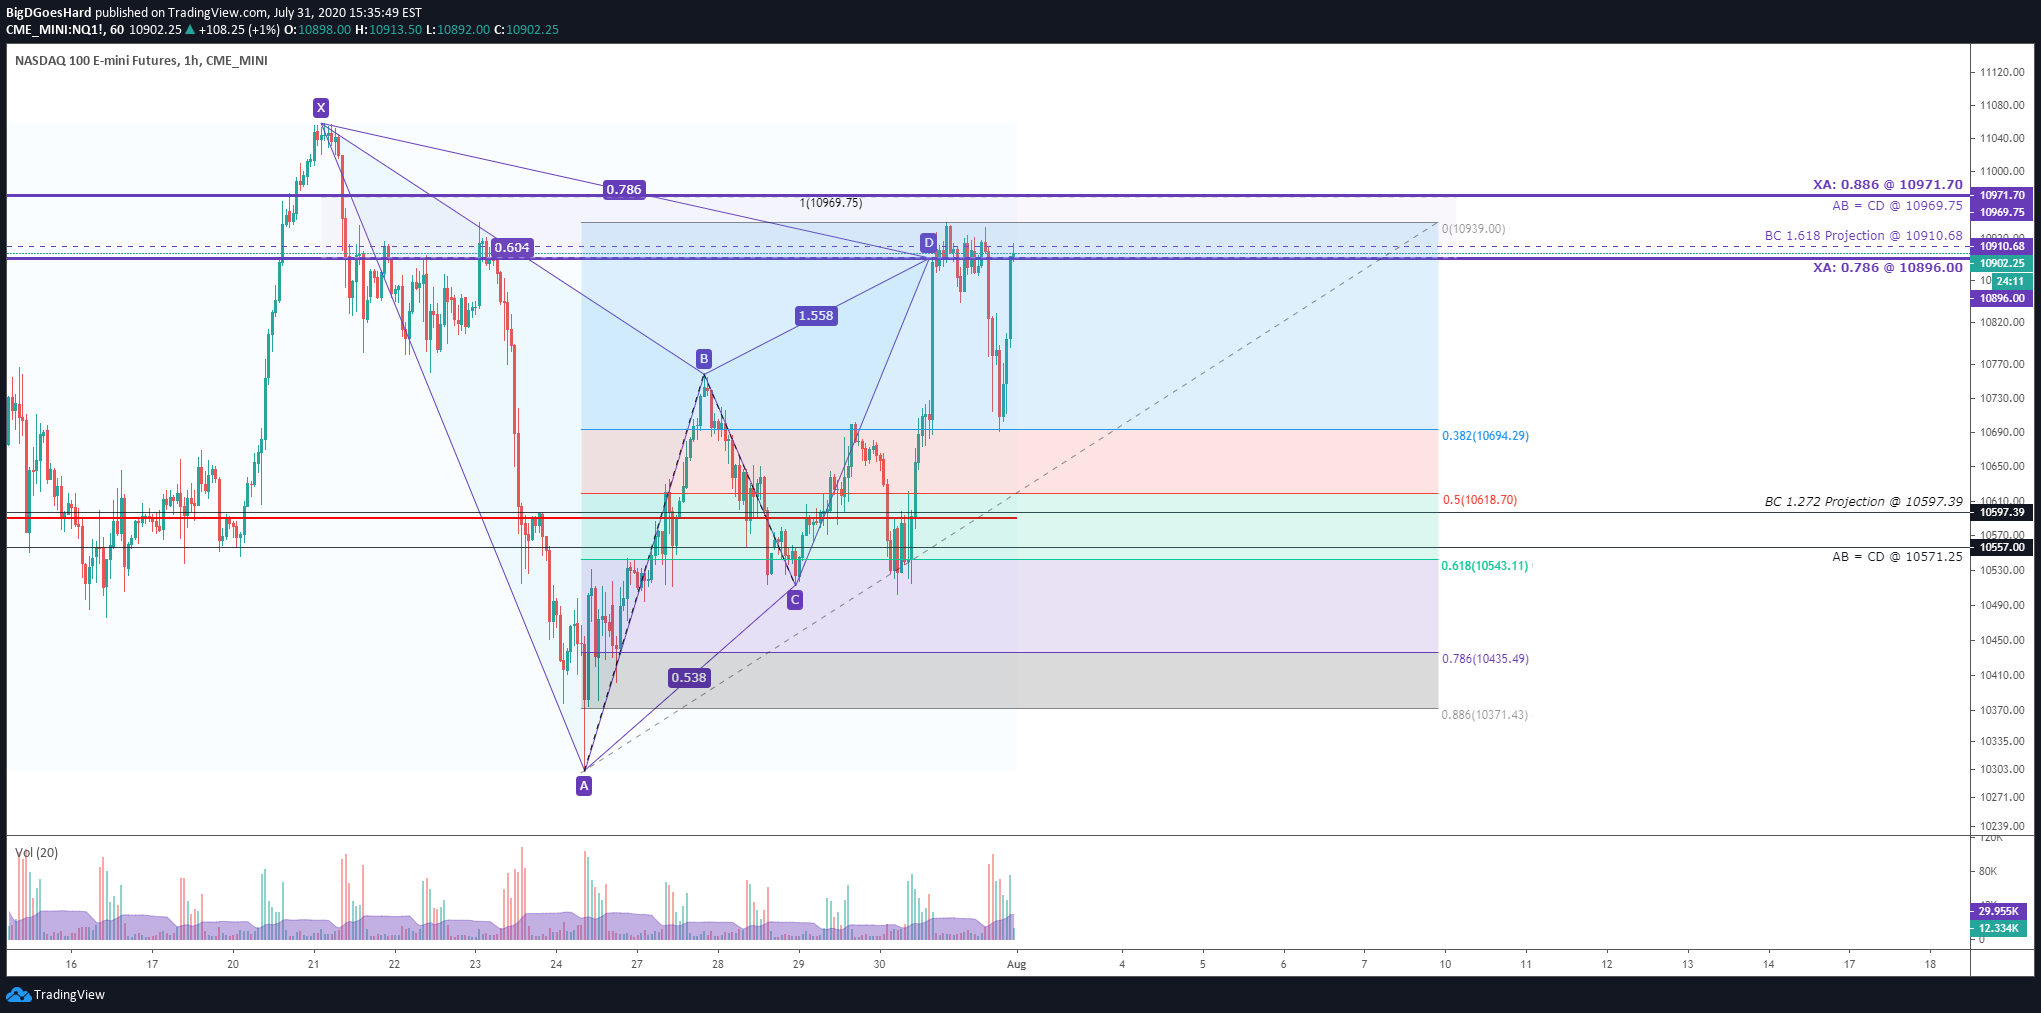Click the 12.334K volume axis tag
The width and height of the screenshot is (2041, 1013).
tap(1998, 929)
